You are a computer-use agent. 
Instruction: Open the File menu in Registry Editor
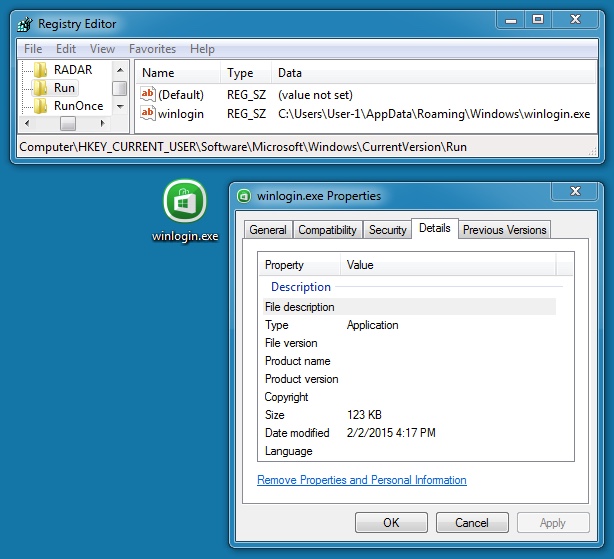click(x=33, y=49)
